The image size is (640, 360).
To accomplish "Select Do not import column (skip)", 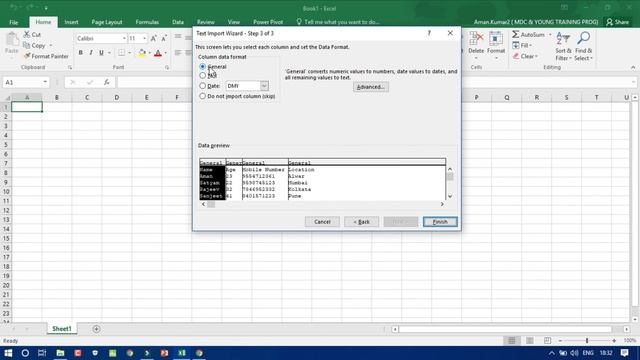I will (202, 96).
